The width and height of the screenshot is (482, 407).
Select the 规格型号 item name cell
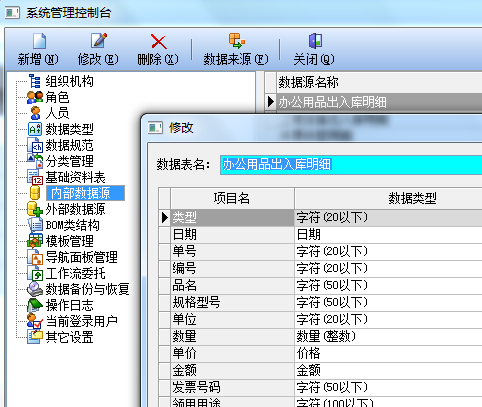pyautogui.click(x=232, y=303)
